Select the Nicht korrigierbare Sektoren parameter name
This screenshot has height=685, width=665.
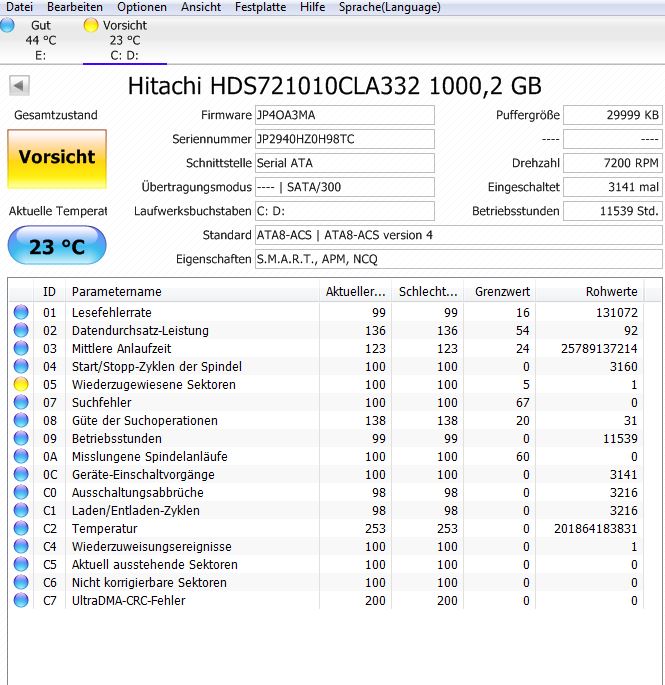point(149,582)
